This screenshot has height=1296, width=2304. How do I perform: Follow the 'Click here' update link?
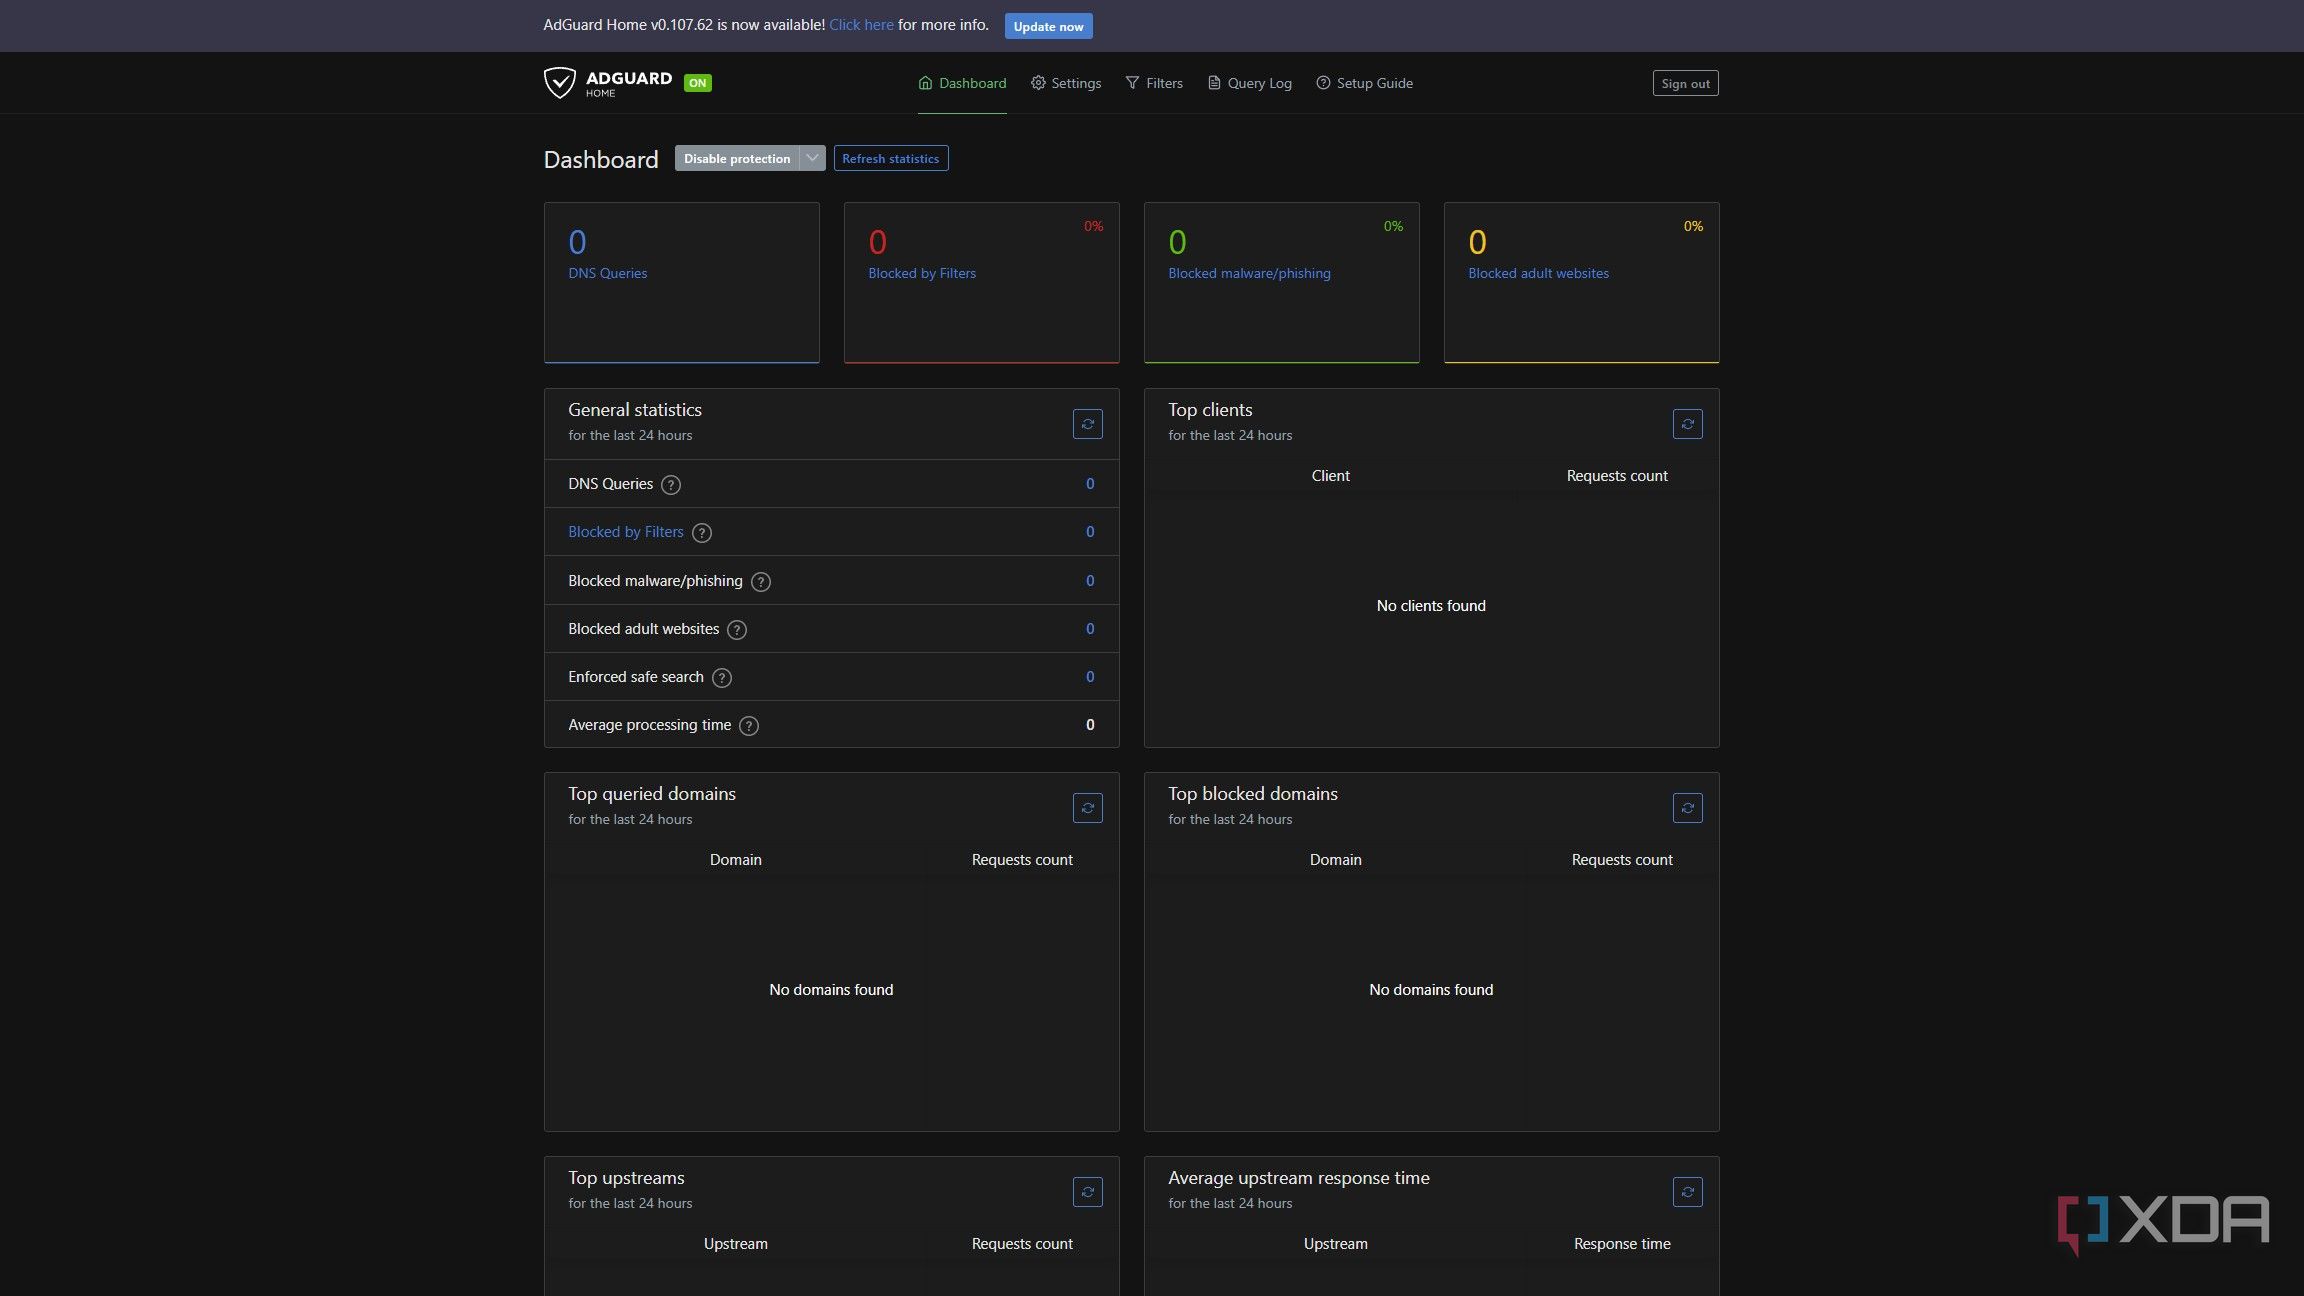coord(860,25)
